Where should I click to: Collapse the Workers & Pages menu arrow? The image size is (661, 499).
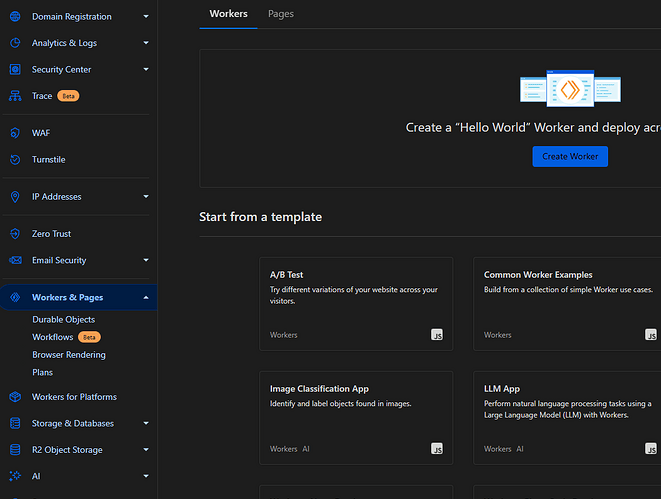146,298
